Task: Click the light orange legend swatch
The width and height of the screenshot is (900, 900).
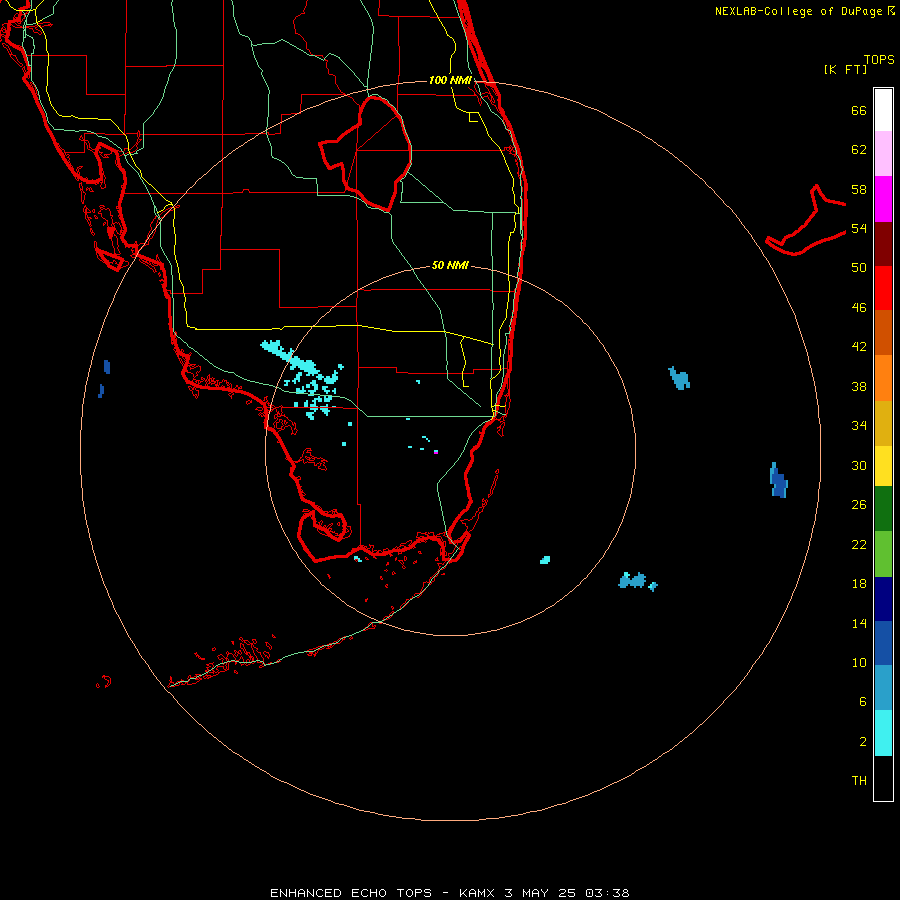Action: click(x=883, y=378)
